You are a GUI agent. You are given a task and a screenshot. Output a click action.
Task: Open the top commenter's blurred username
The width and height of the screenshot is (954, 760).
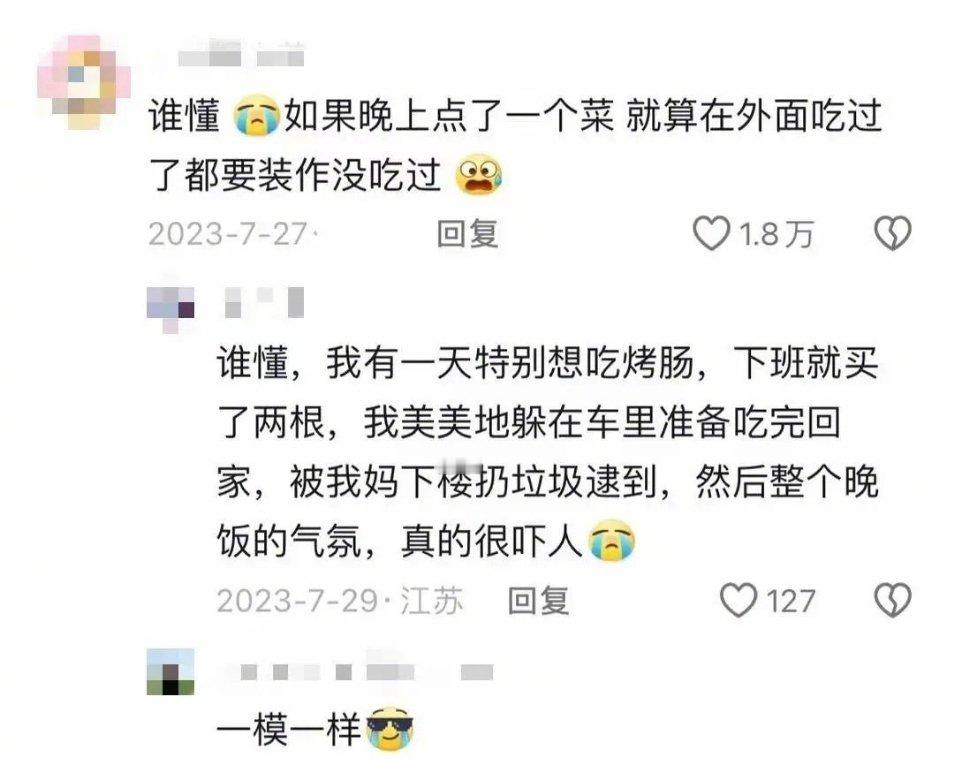coord(242,53)
